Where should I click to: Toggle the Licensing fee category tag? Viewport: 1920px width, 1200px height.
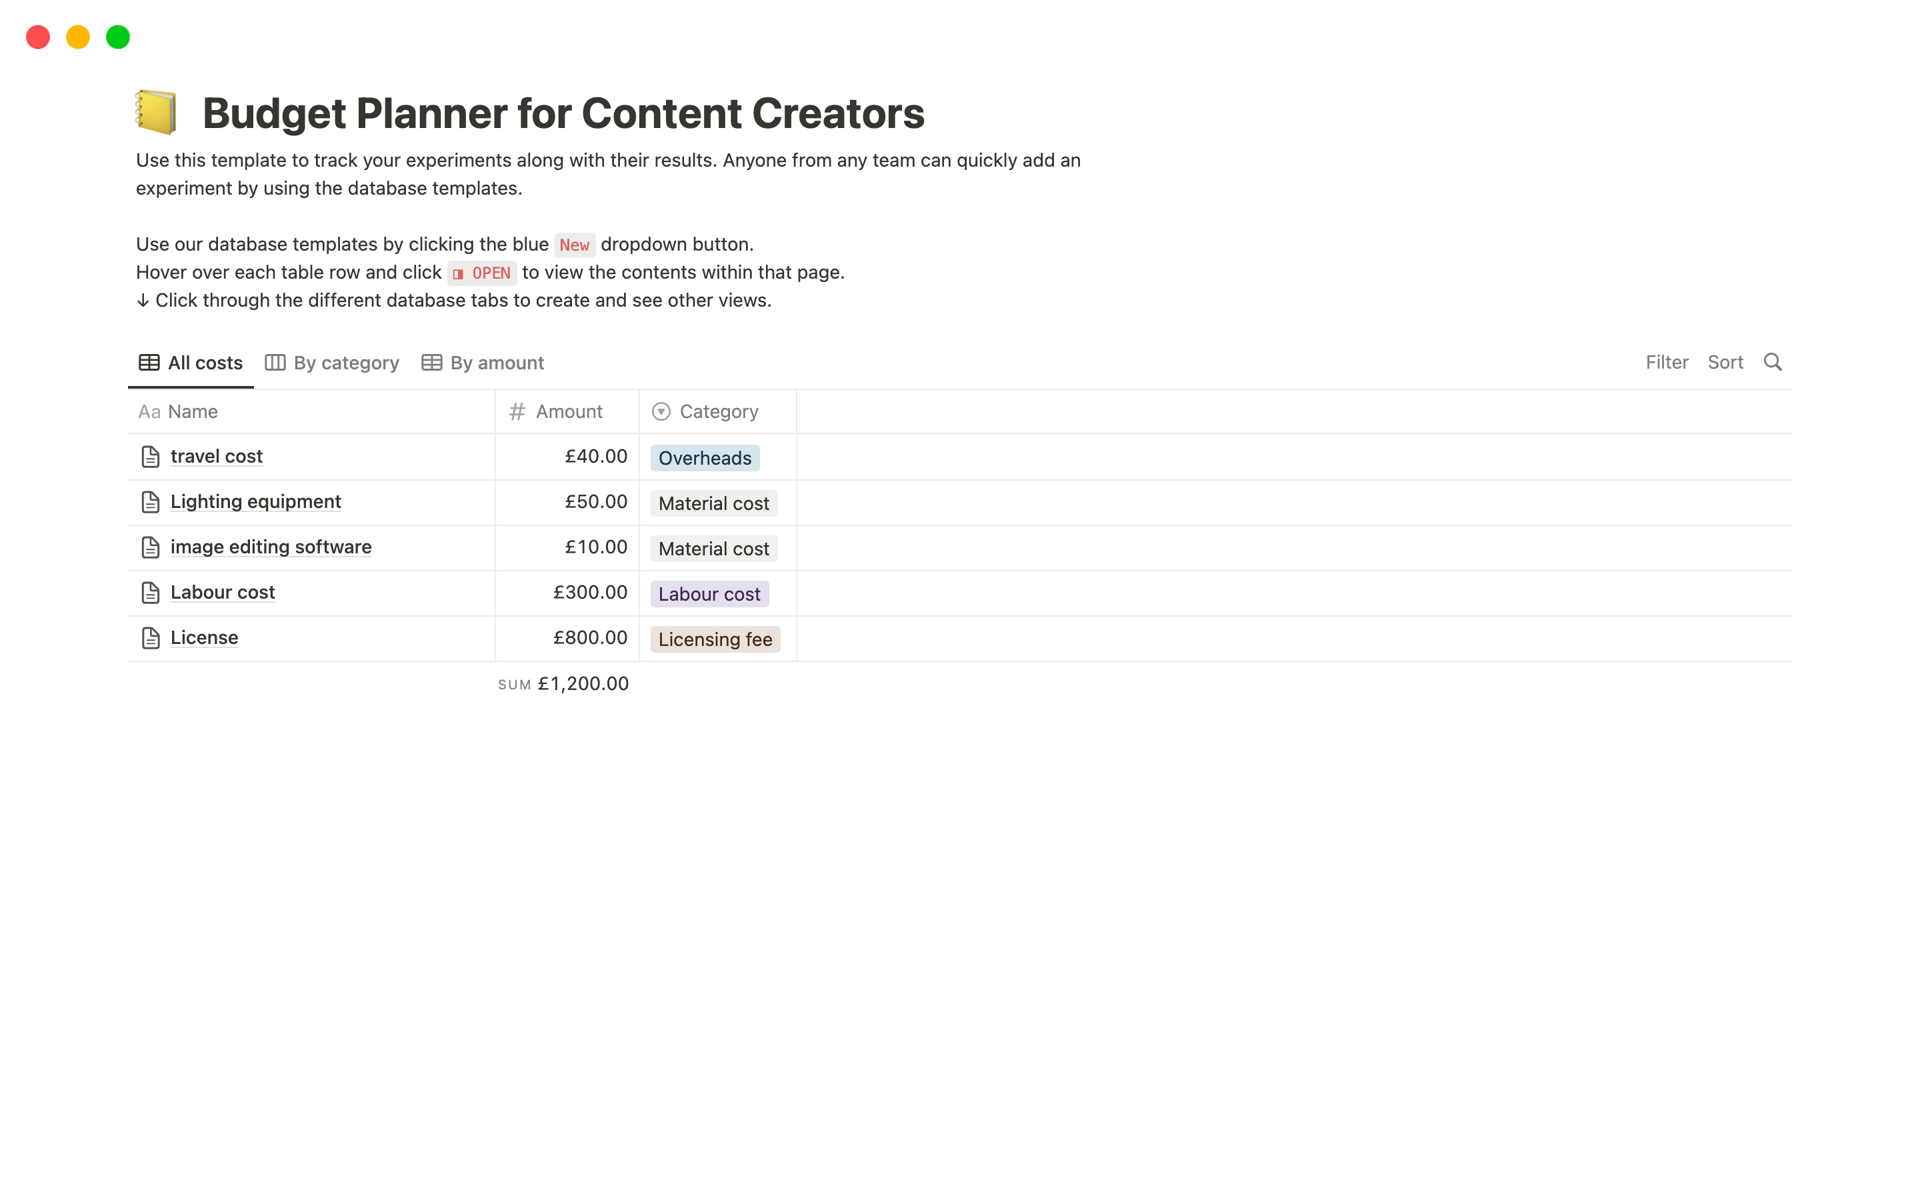(x=715, y=637)
